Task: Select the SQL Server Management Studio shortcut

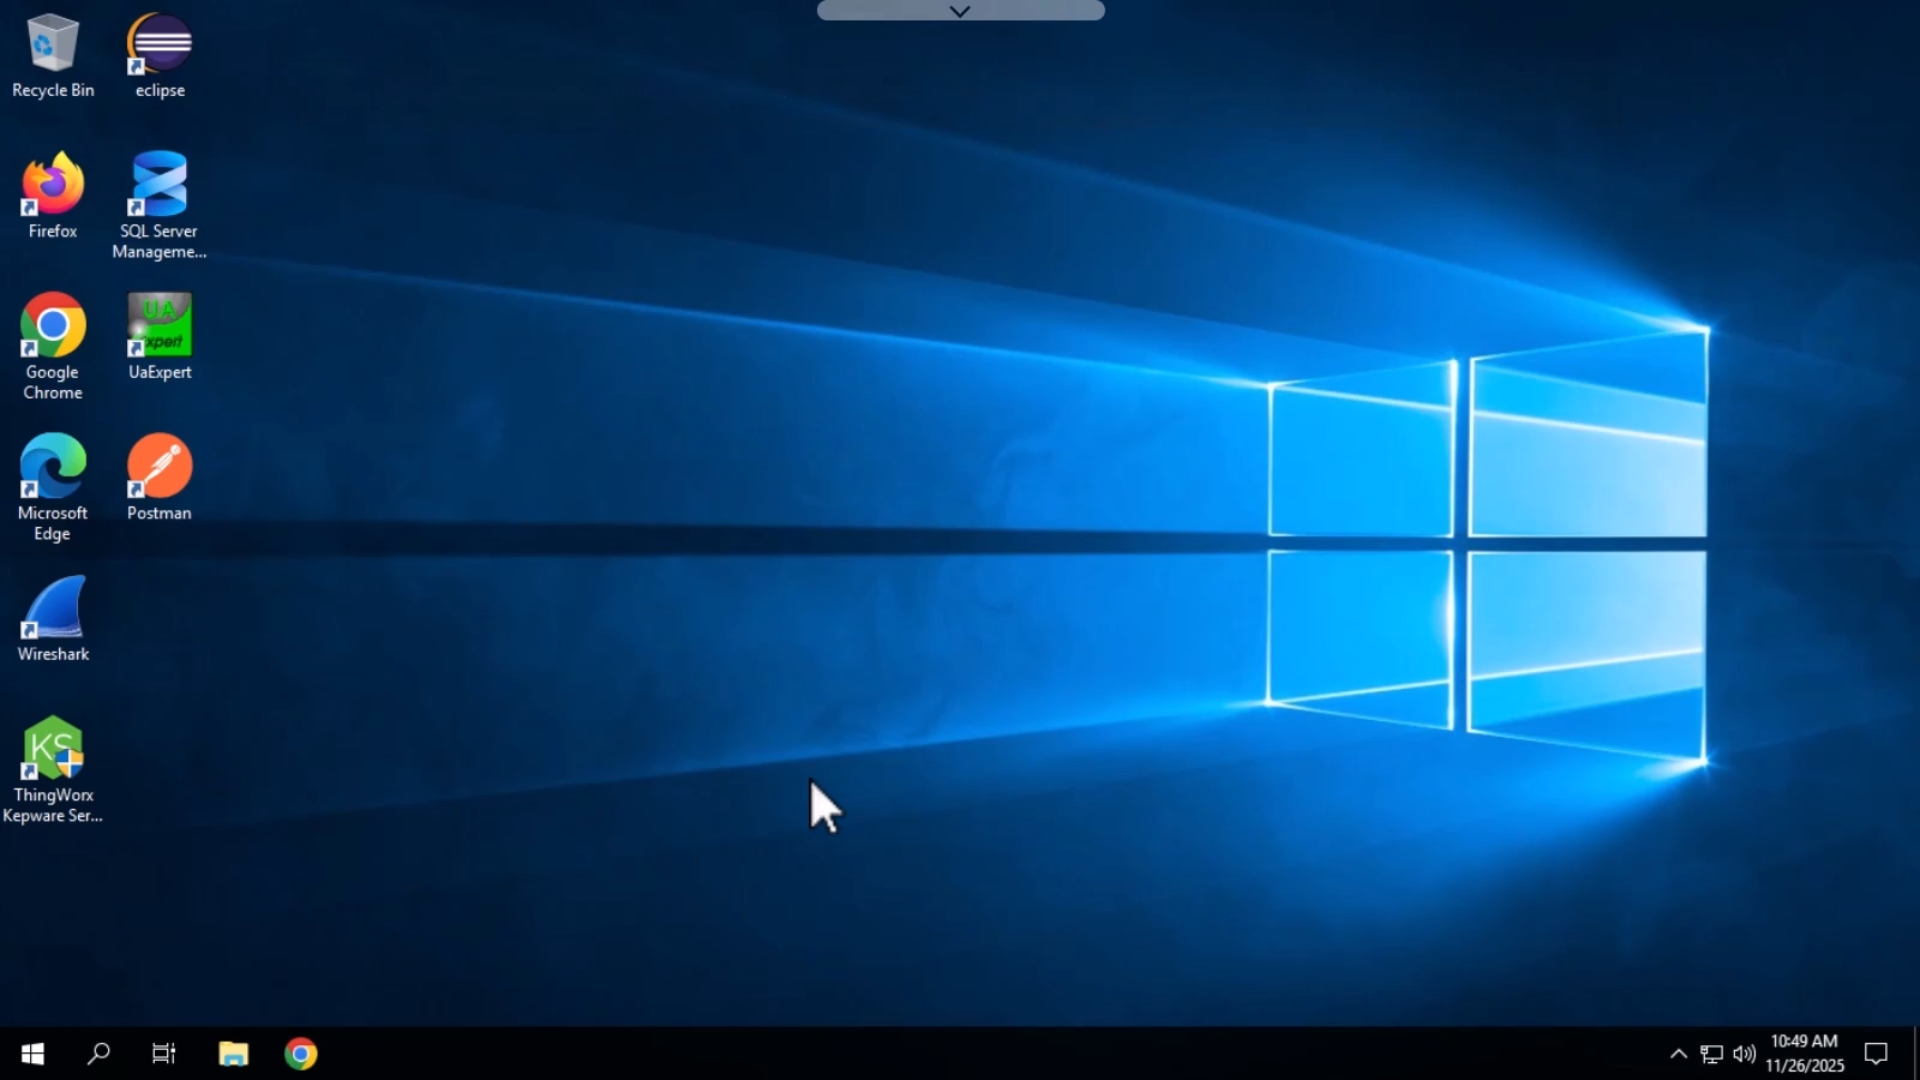Action: [160, 206]
